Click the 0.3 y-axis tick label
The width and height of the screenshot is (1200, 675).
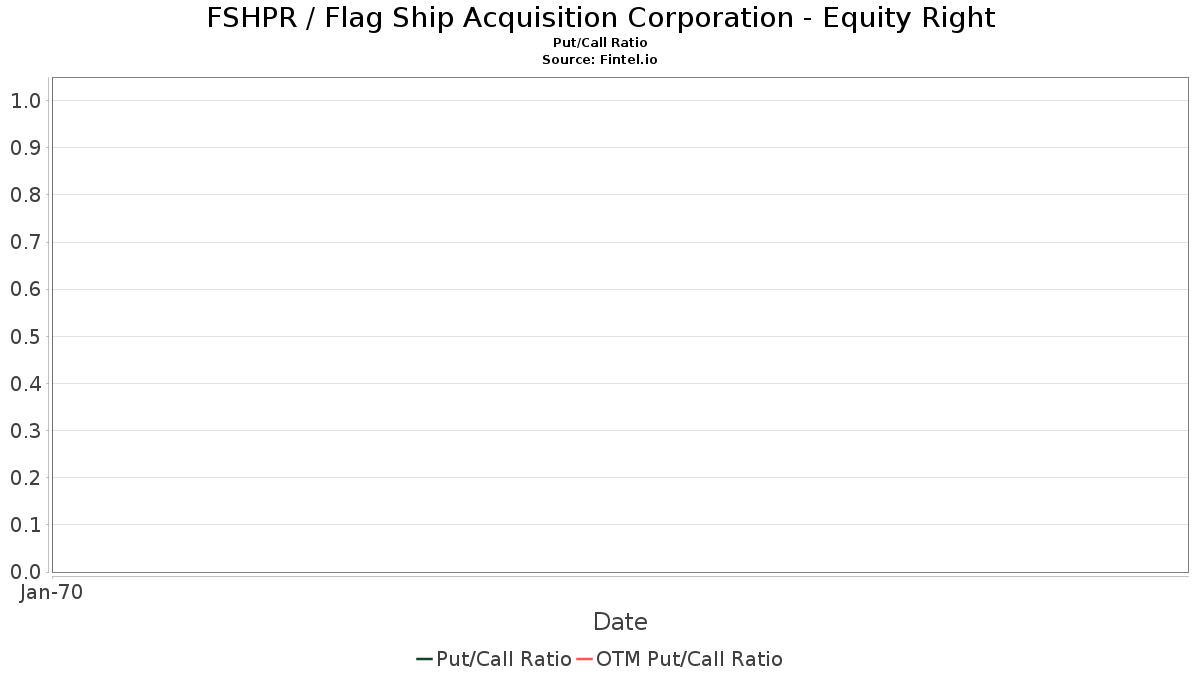pyautogui.click(x=25, y=431)
